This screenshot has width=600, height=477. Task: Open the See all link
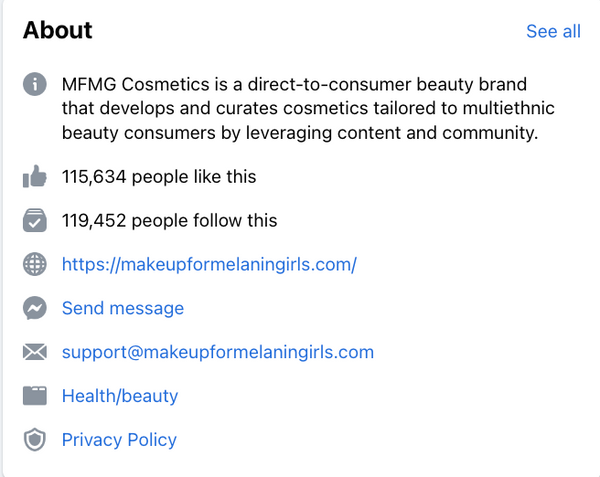553,31
